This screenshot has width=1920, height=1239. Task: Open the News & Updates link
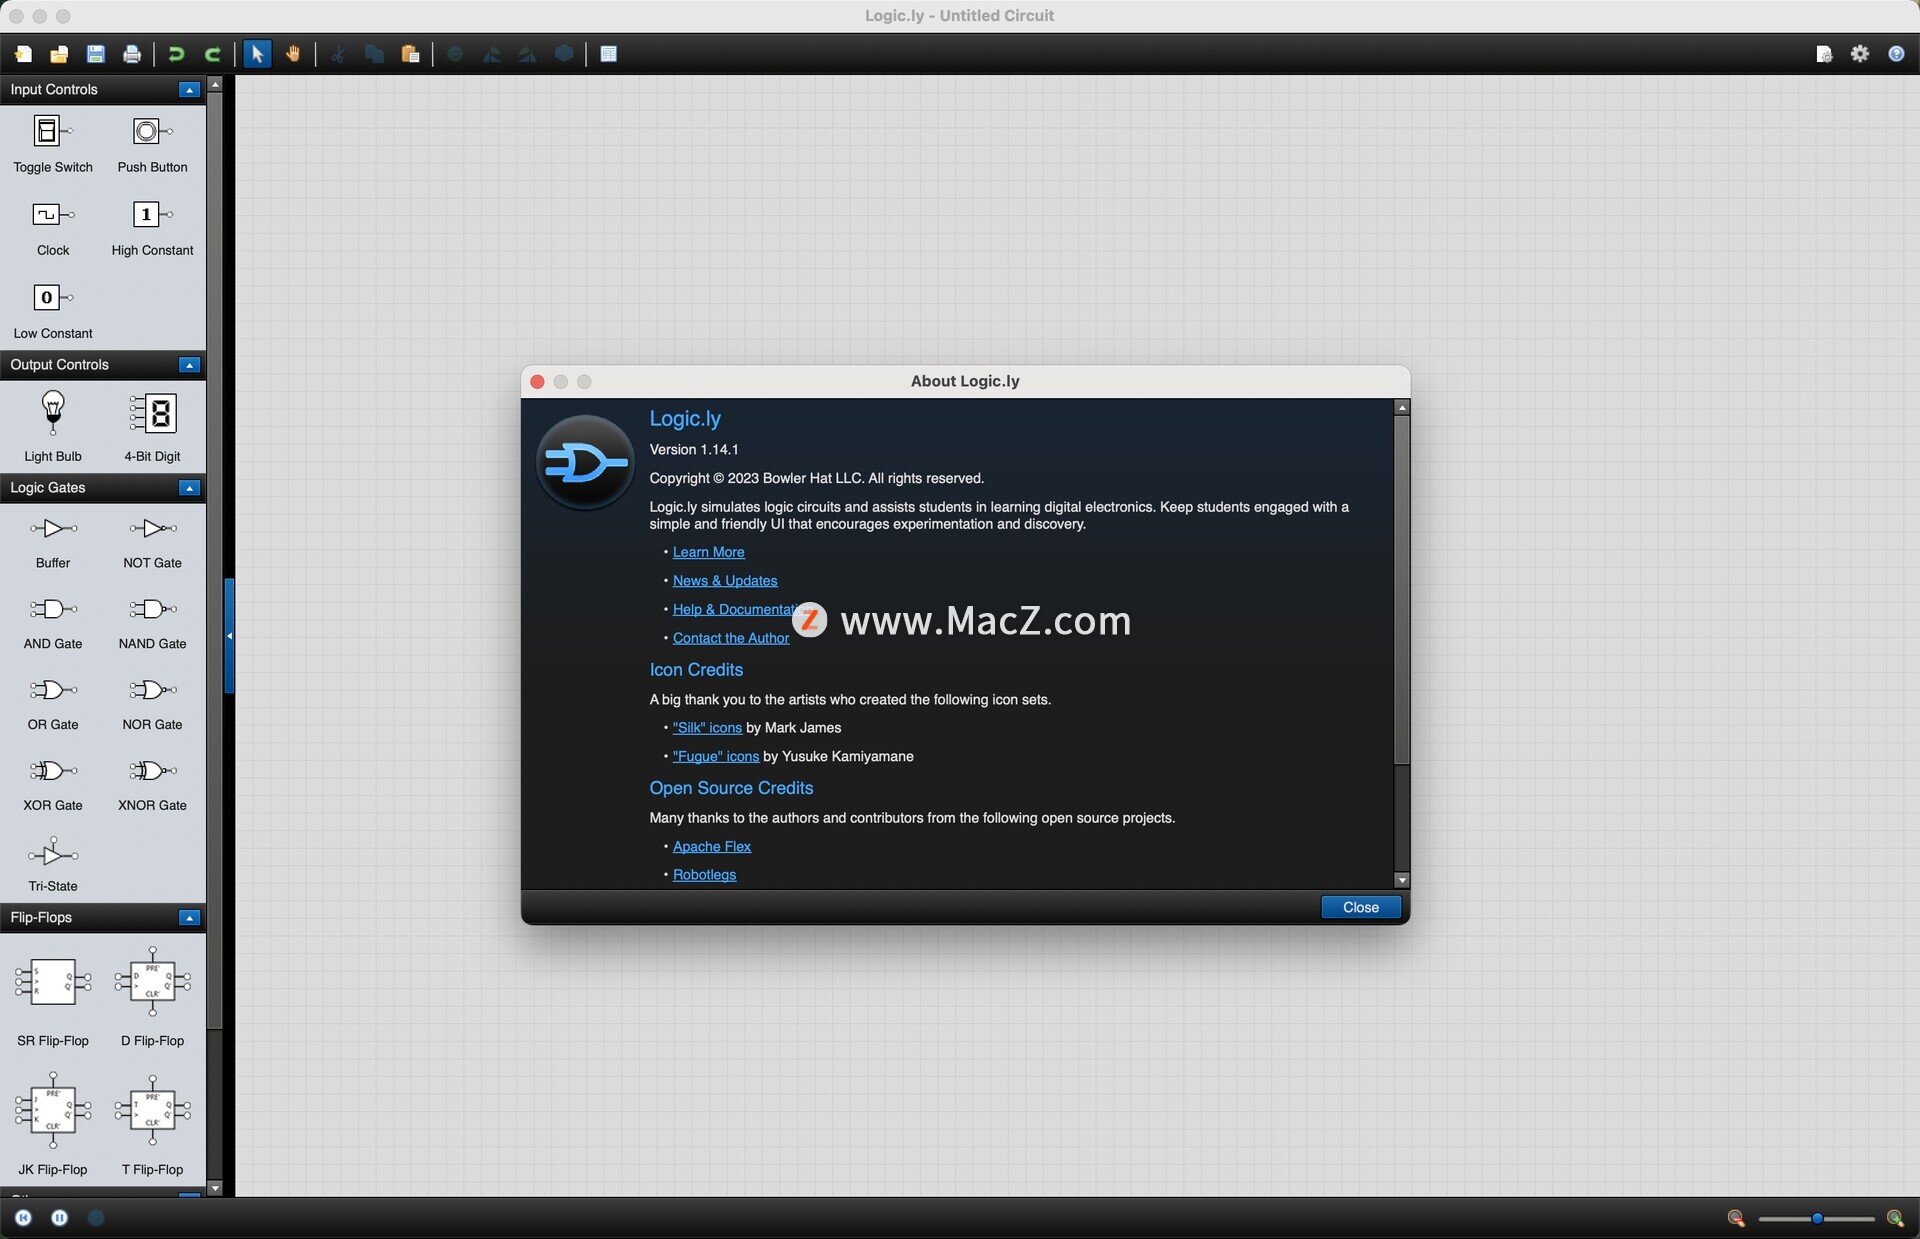pos(724,581)
